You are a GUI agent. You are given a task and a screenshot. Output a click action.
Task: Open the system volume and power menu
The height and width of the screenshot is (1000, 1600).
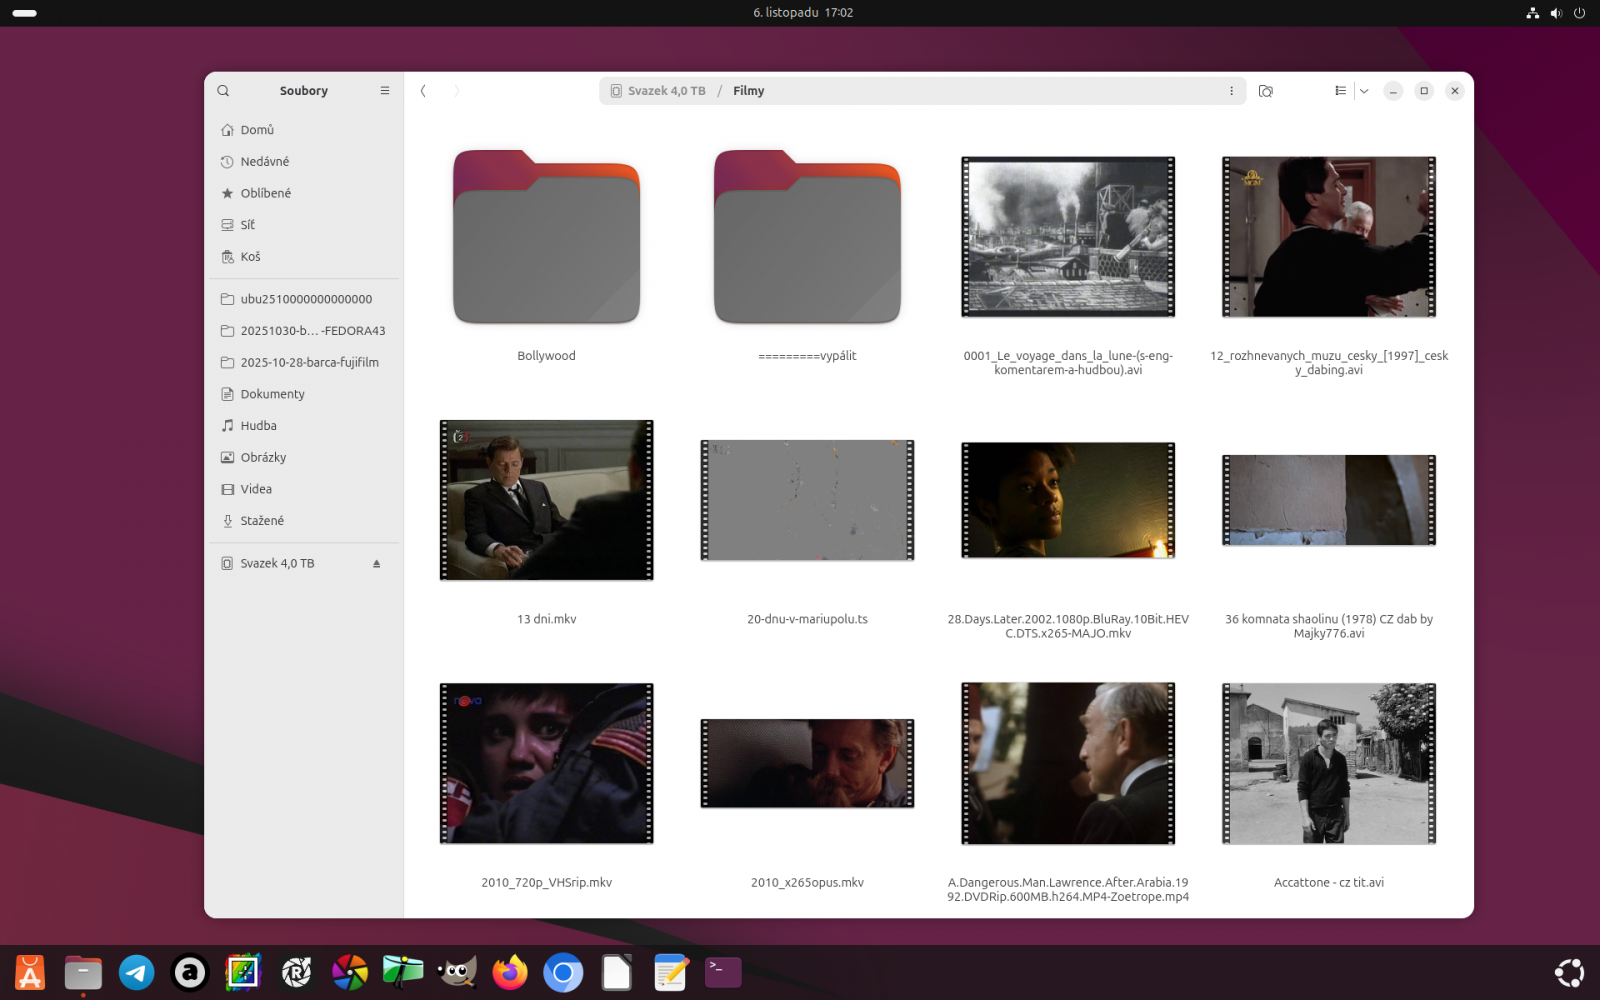pos(1555,13)
